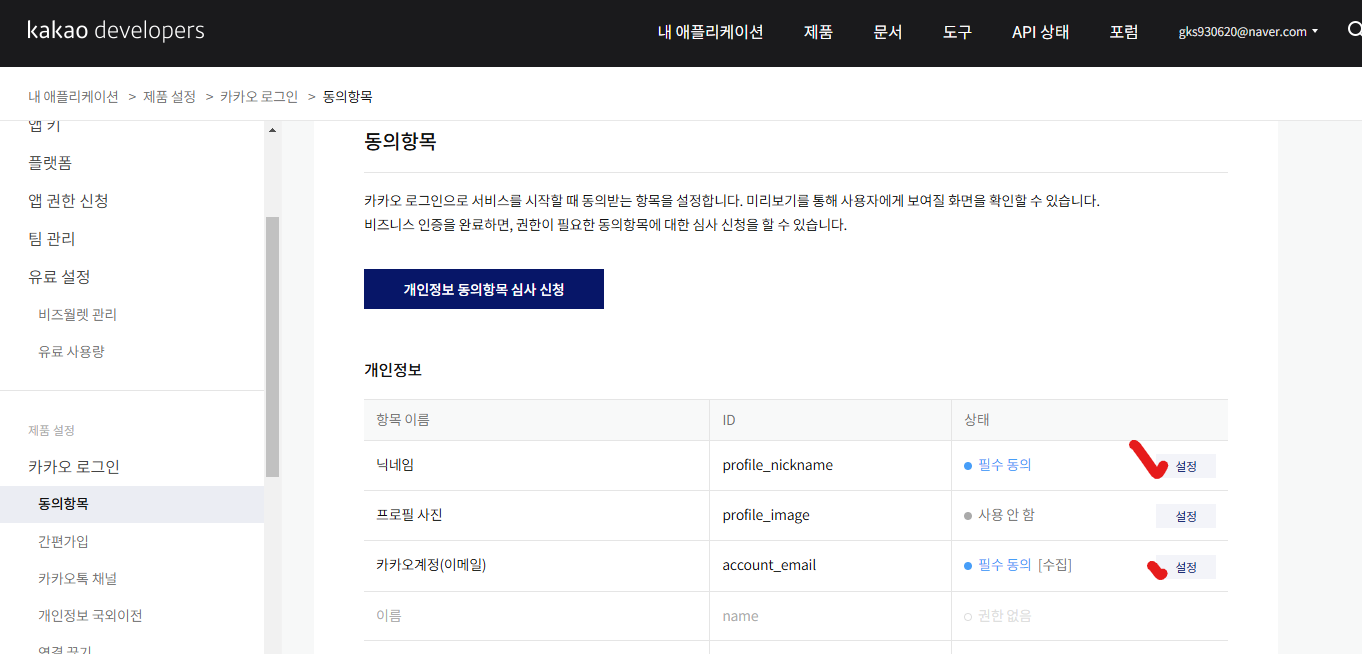Expand the gks930620@naver.com account dropdown

[x=1248, y=32]
